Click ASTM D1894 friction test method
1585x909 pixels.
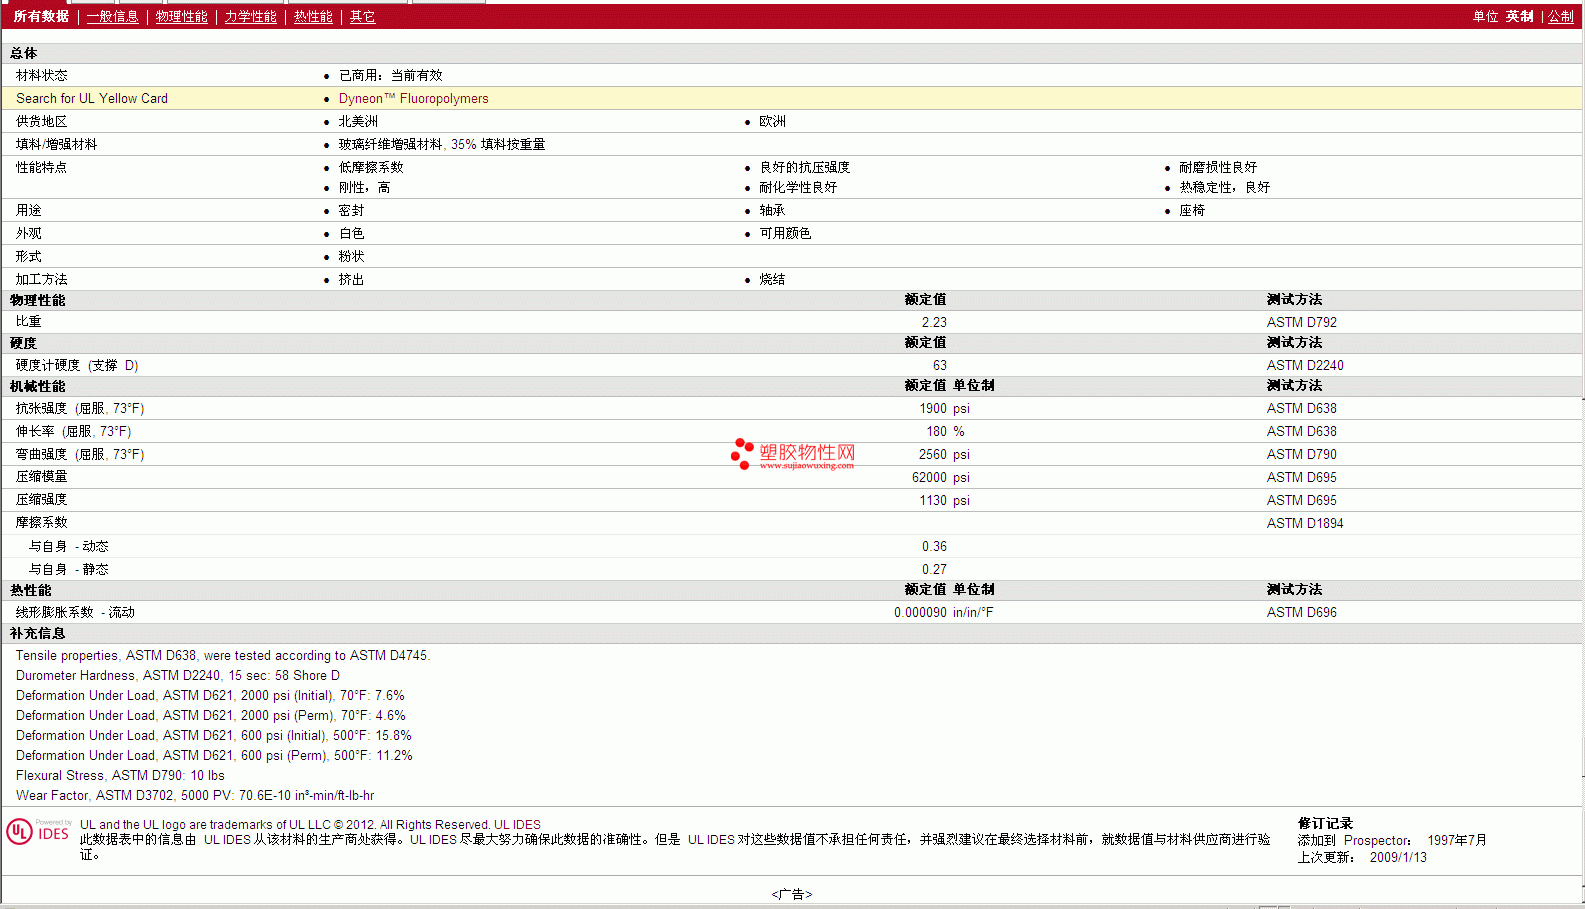[x=1305, y=523]
